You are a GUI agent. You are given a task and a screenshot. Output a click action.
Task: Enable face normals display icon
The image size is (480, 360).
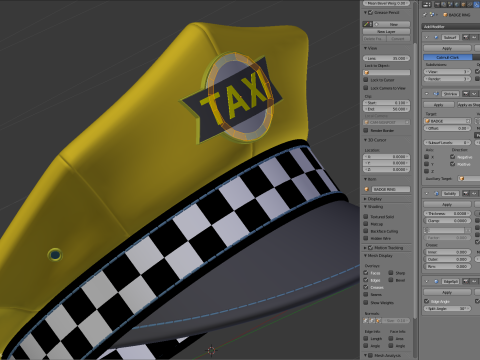pos(378,320)
